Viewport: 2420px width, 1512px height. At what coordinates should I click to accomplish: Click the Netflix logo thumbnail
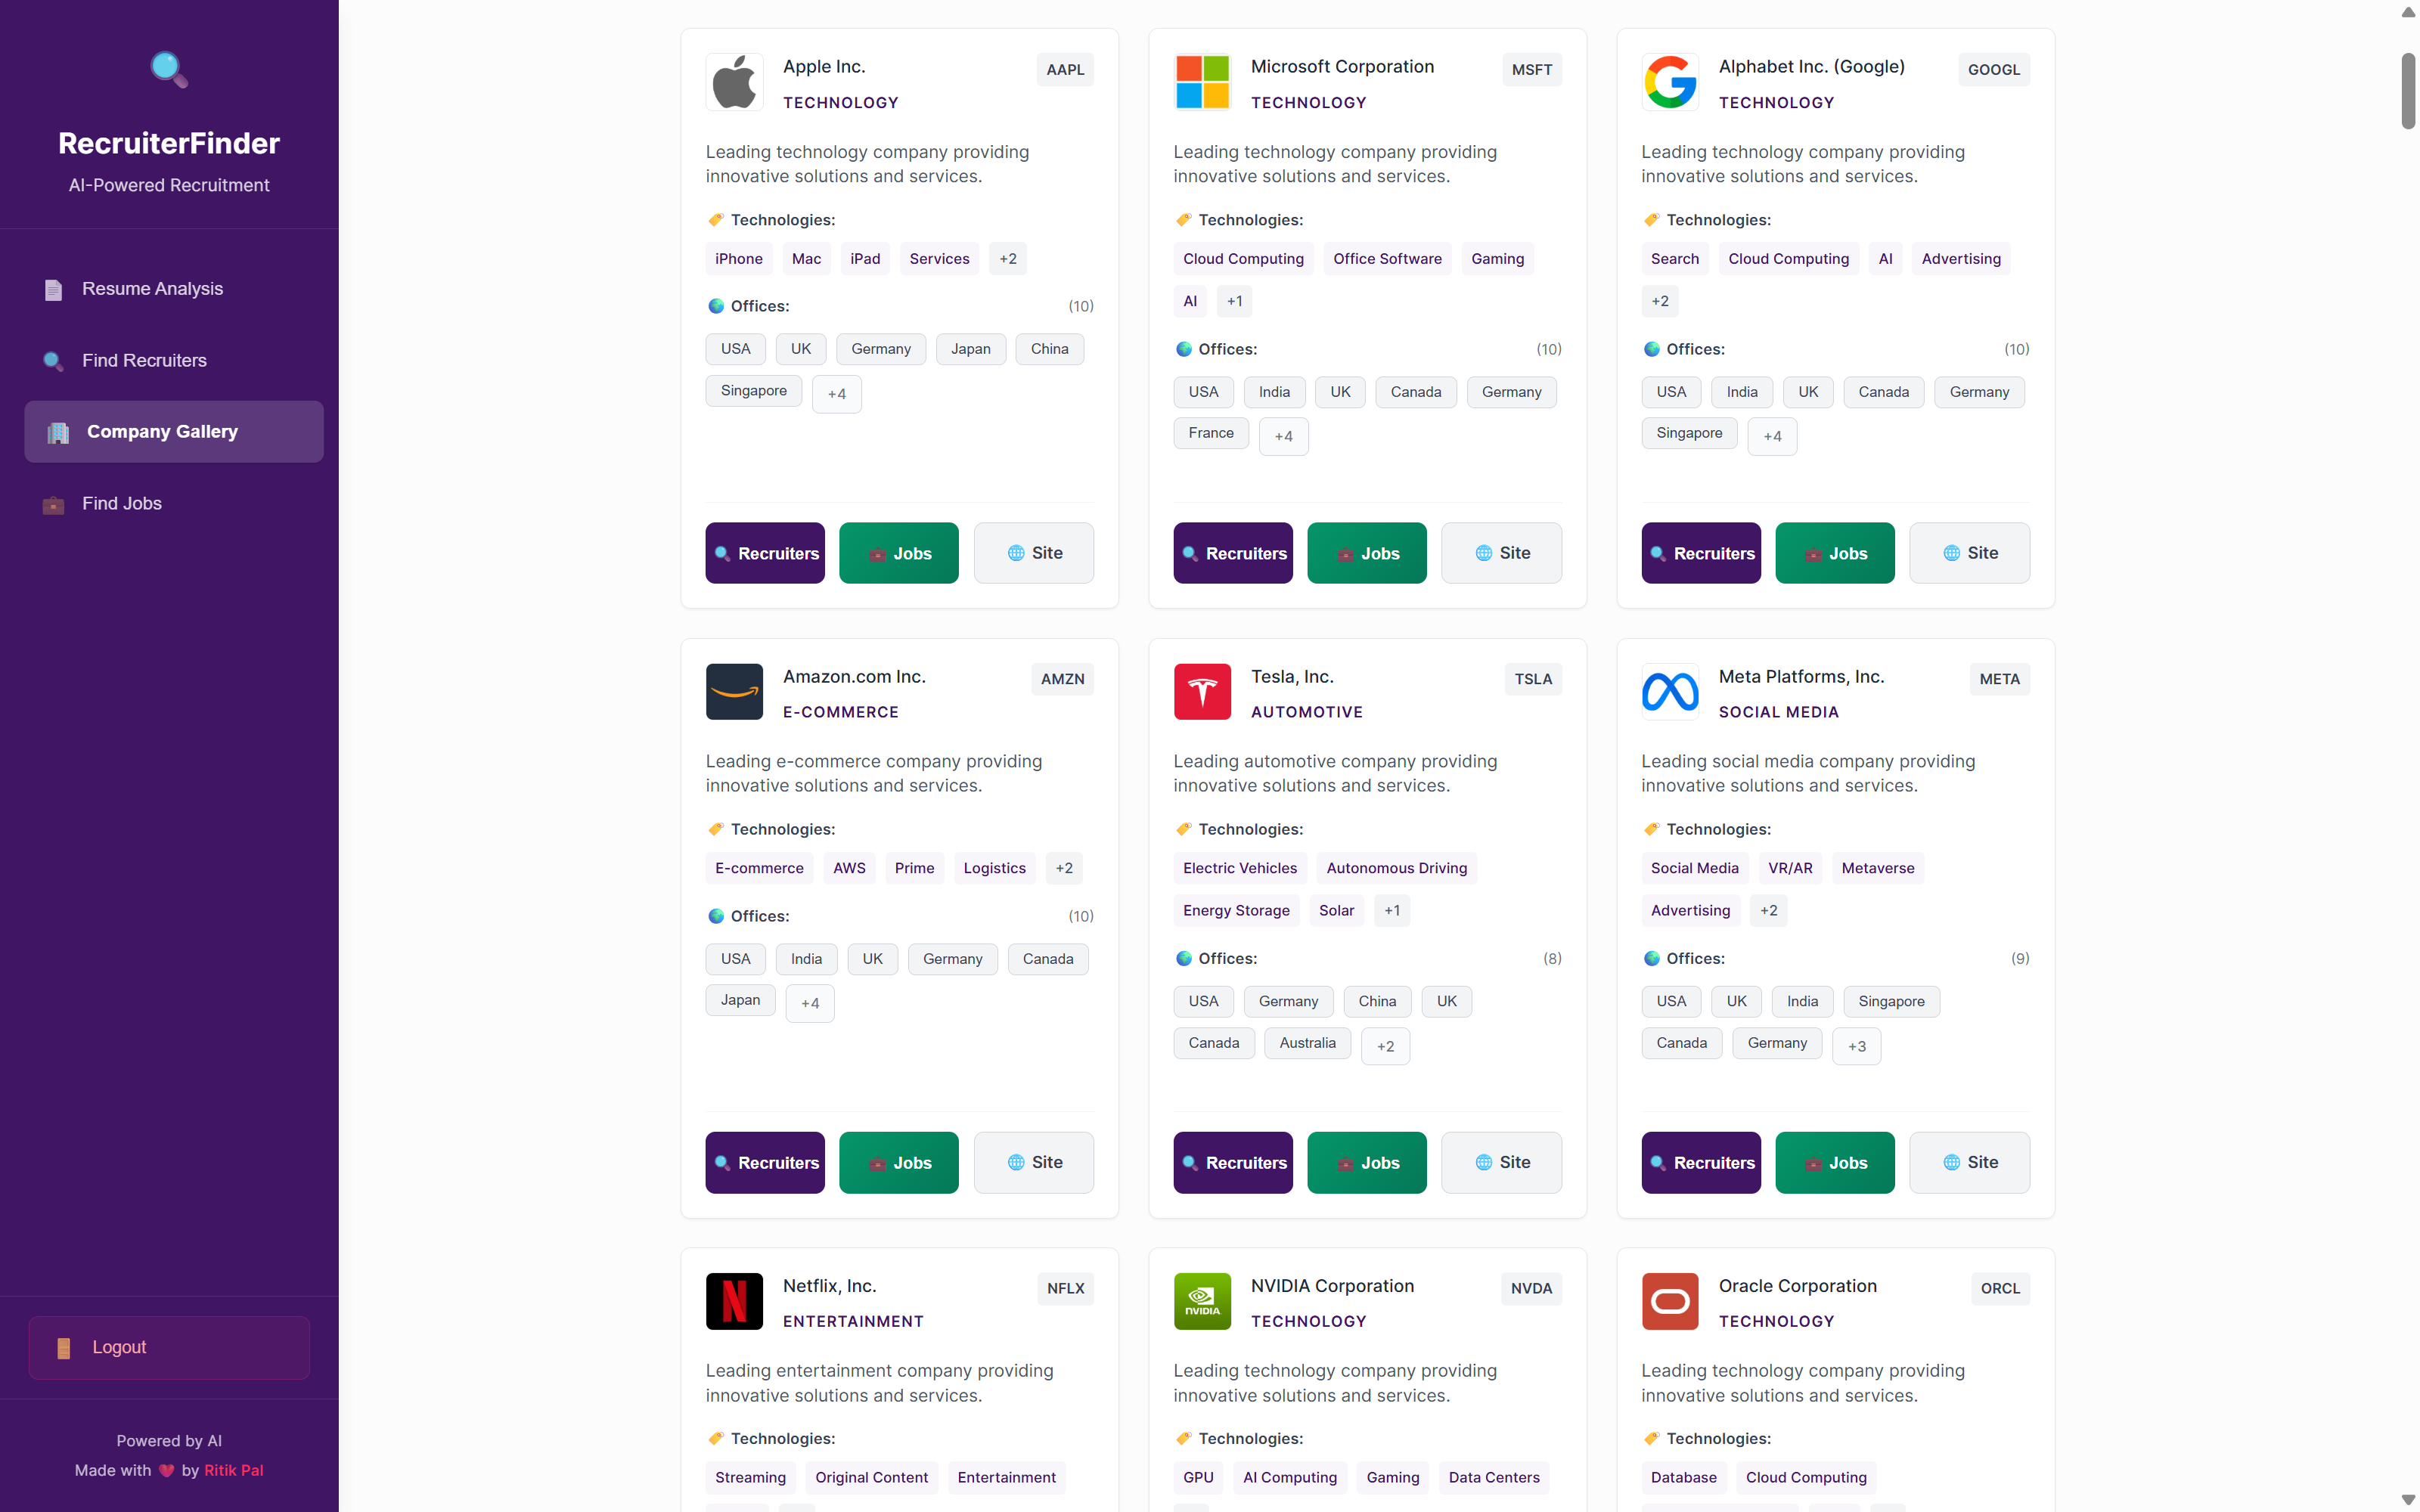click(734, 1300)
